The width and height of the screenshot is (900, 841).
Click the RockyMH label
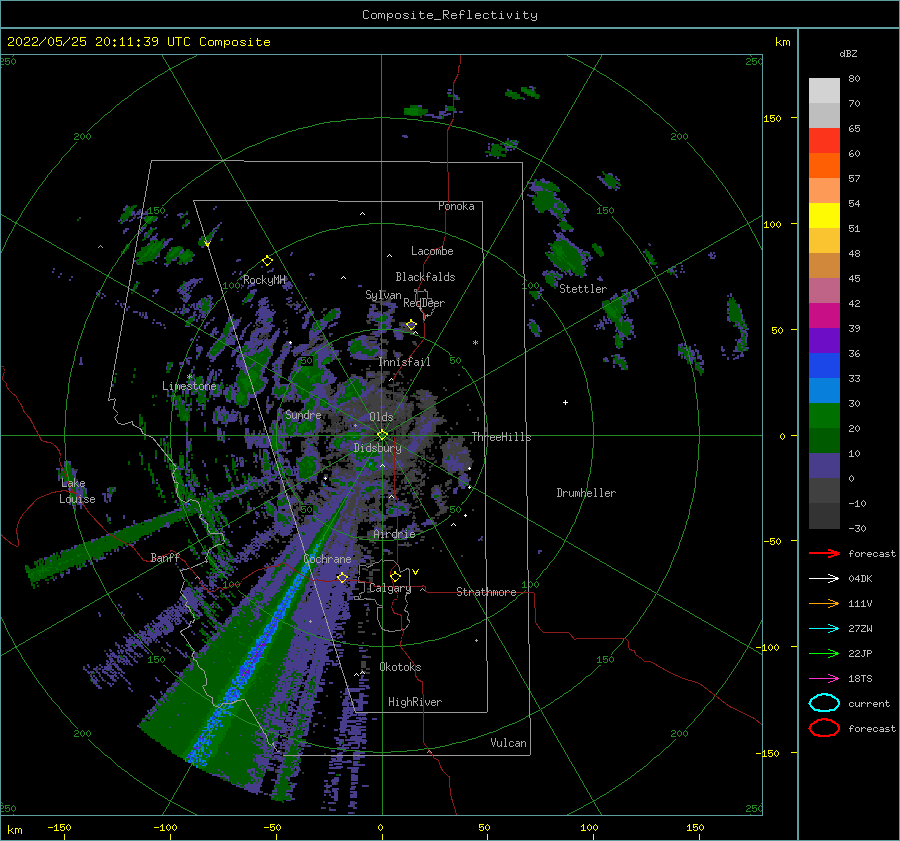264,280
